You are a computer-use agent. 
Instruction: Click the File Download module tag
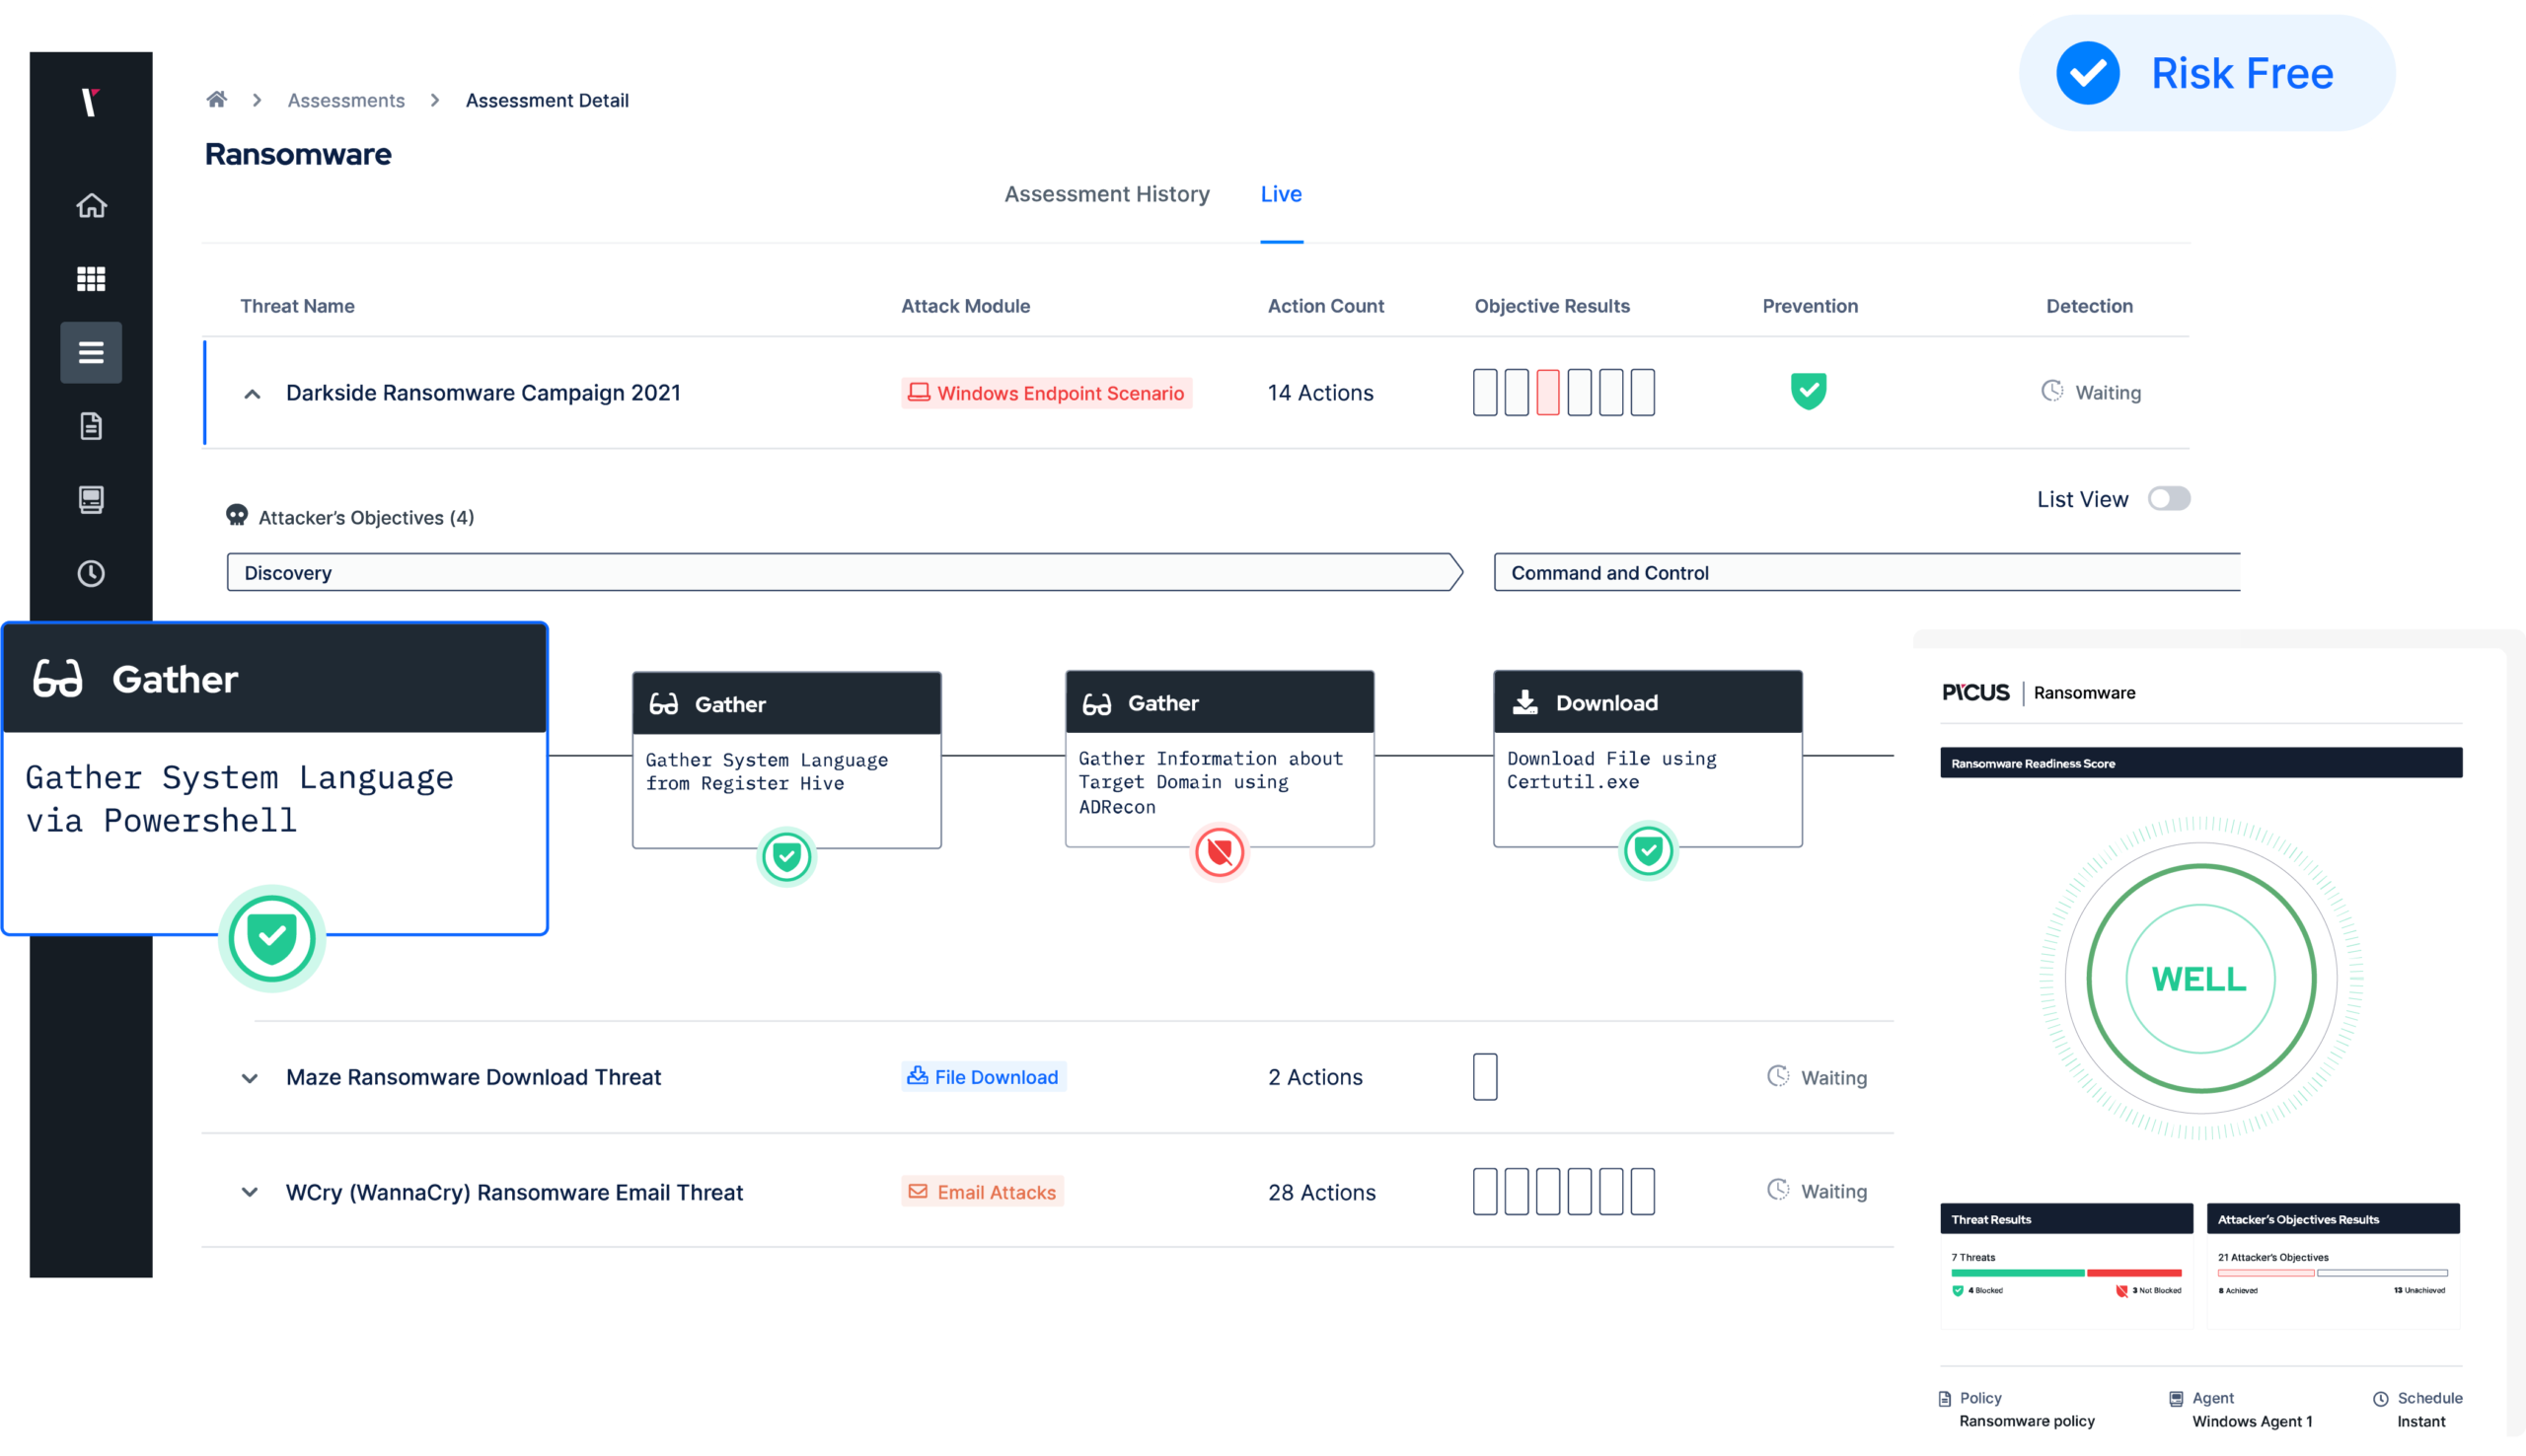(983, 1076)
